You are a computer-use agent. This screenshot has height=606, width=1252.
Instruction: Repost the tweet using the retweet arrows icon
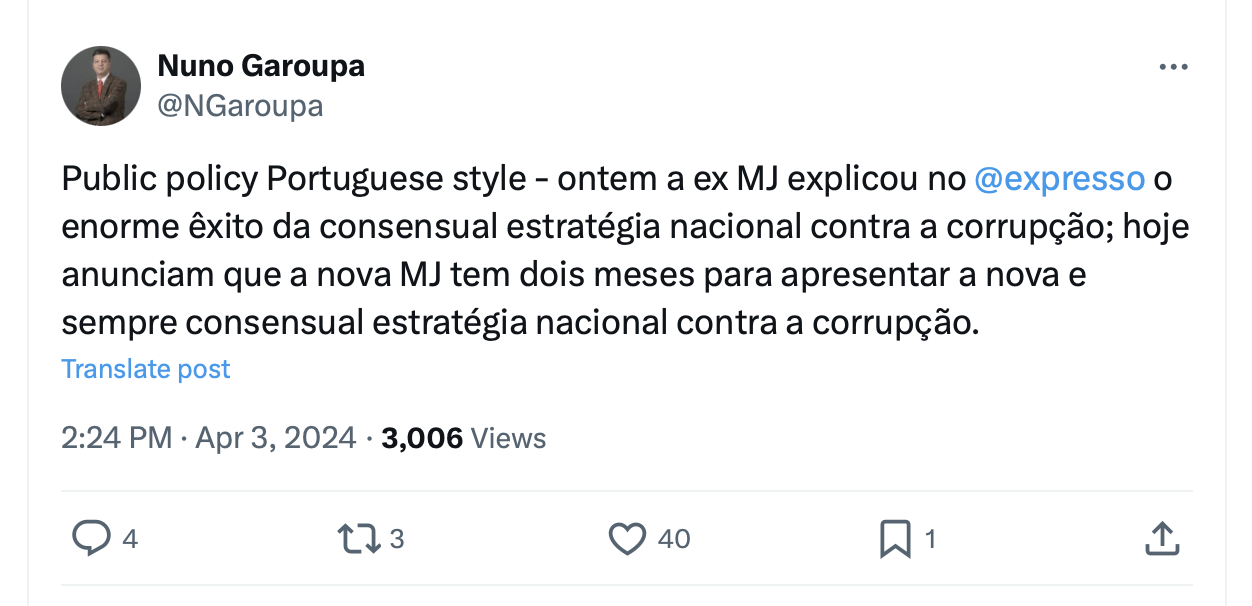[x=360, y=540]
